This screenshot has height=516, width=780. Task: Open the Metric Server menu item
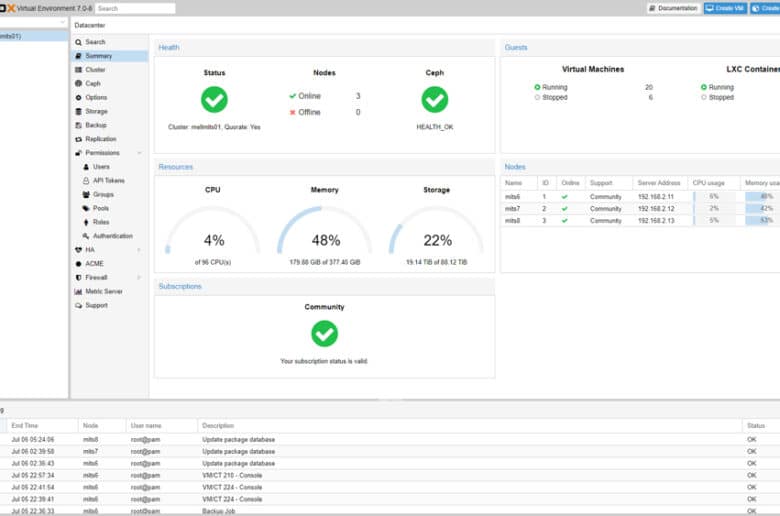(x=109, y=292)
